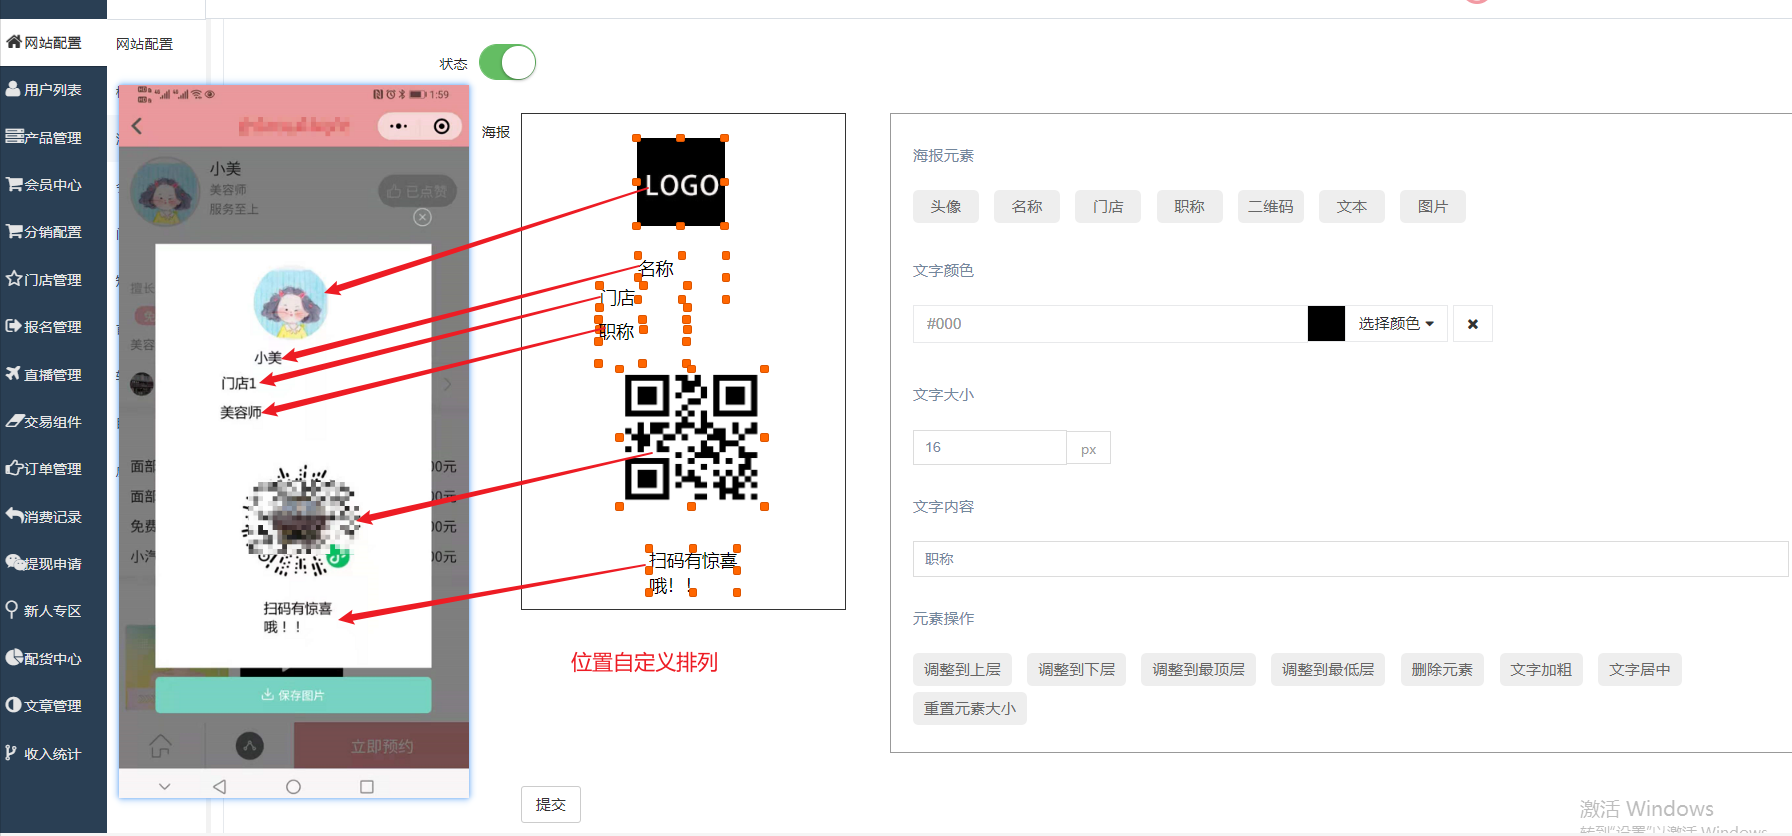Click the 文章管理 half-circle icon

coord(13,705)
